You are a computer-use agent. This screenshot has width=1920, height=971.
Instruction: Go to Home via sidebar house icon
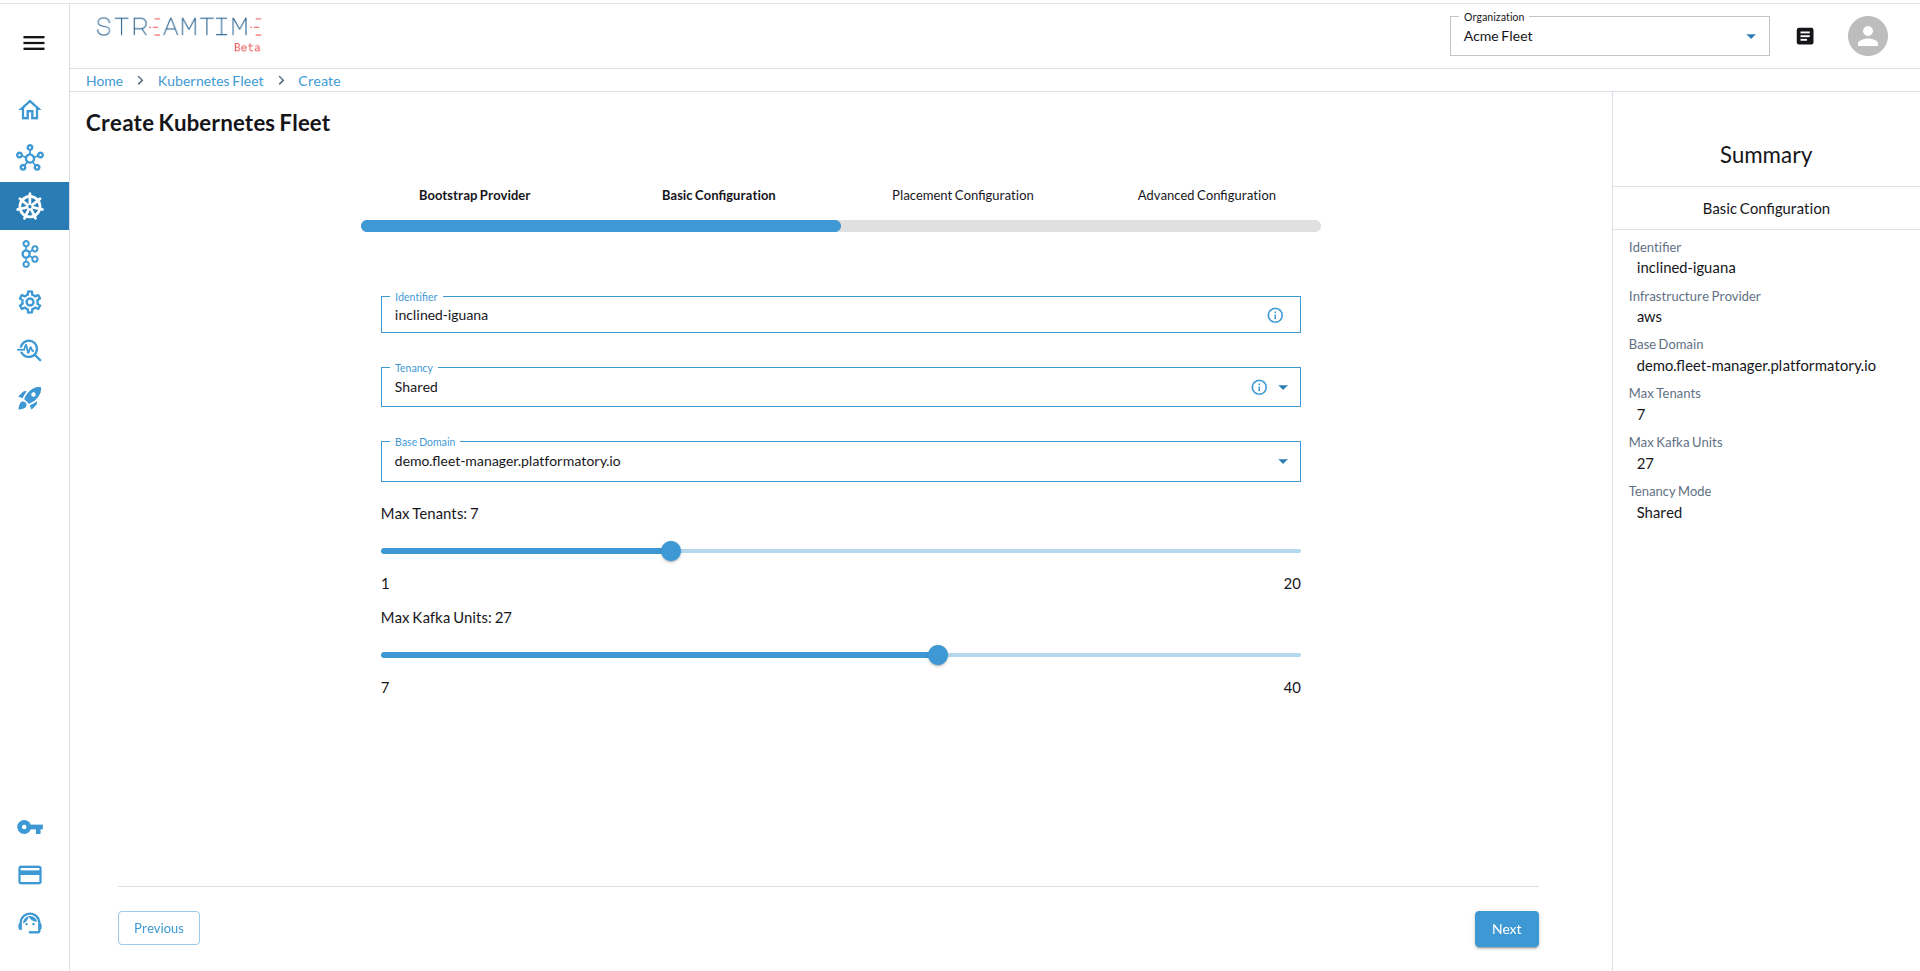30,110
